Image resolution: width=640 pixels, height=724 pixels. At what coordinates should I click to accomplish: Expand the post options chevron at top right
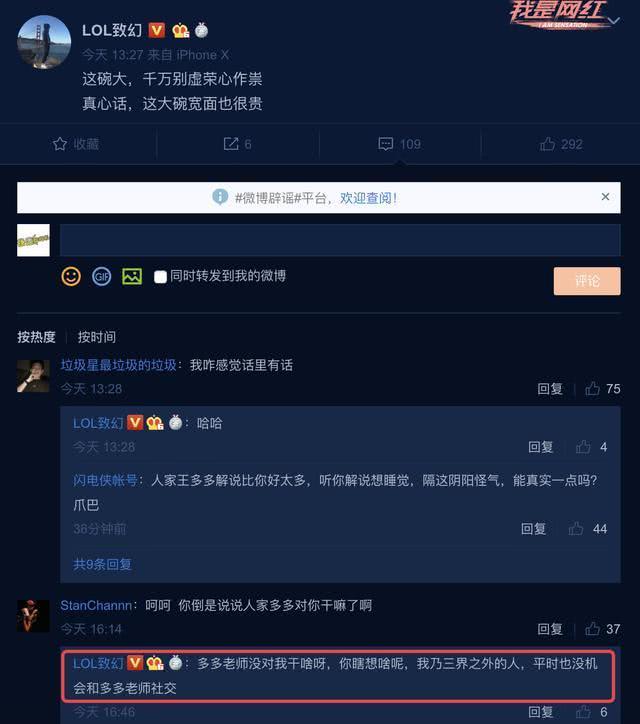614,21
